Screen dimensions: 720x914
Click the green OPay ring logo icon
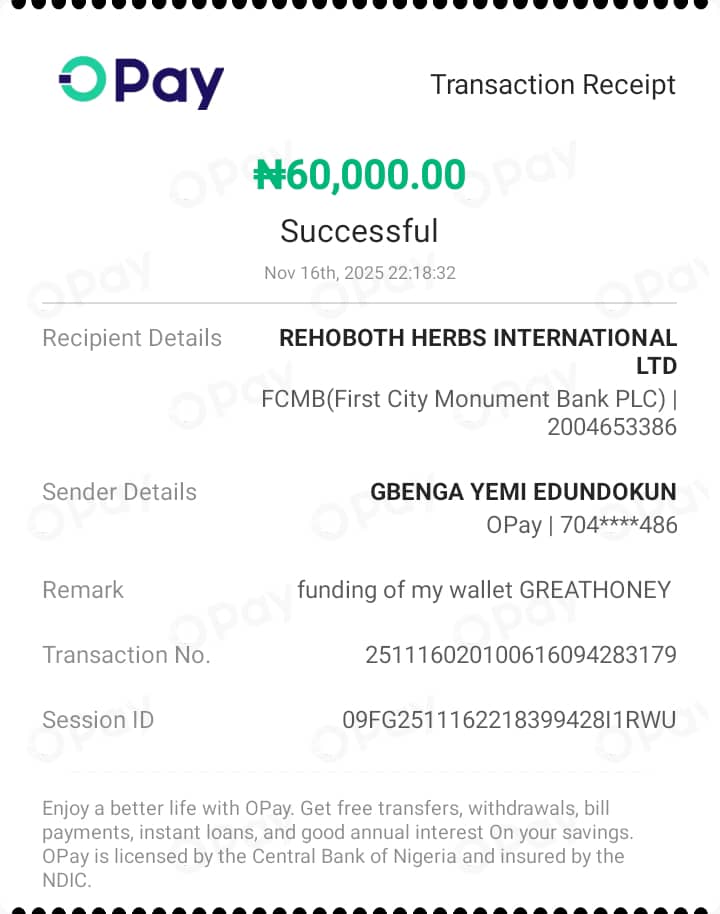(82, 80)
